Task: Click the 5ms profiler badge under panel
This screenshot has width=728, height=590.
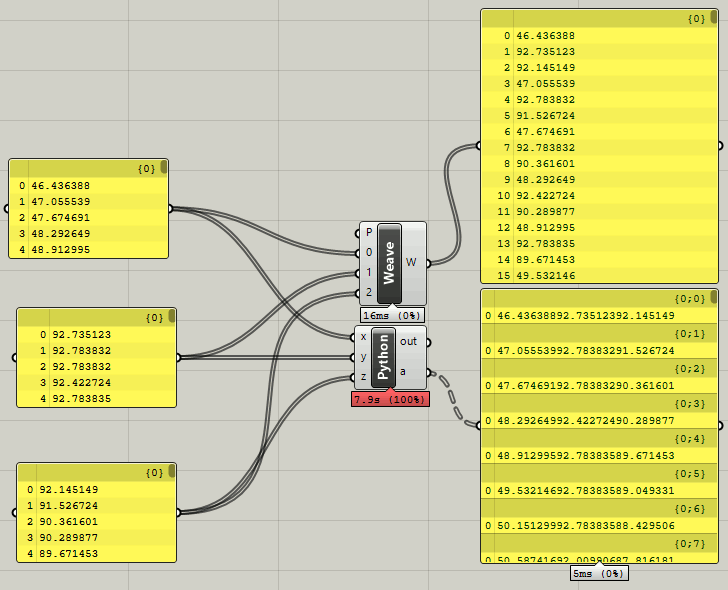Action: [x=599, y=573]
